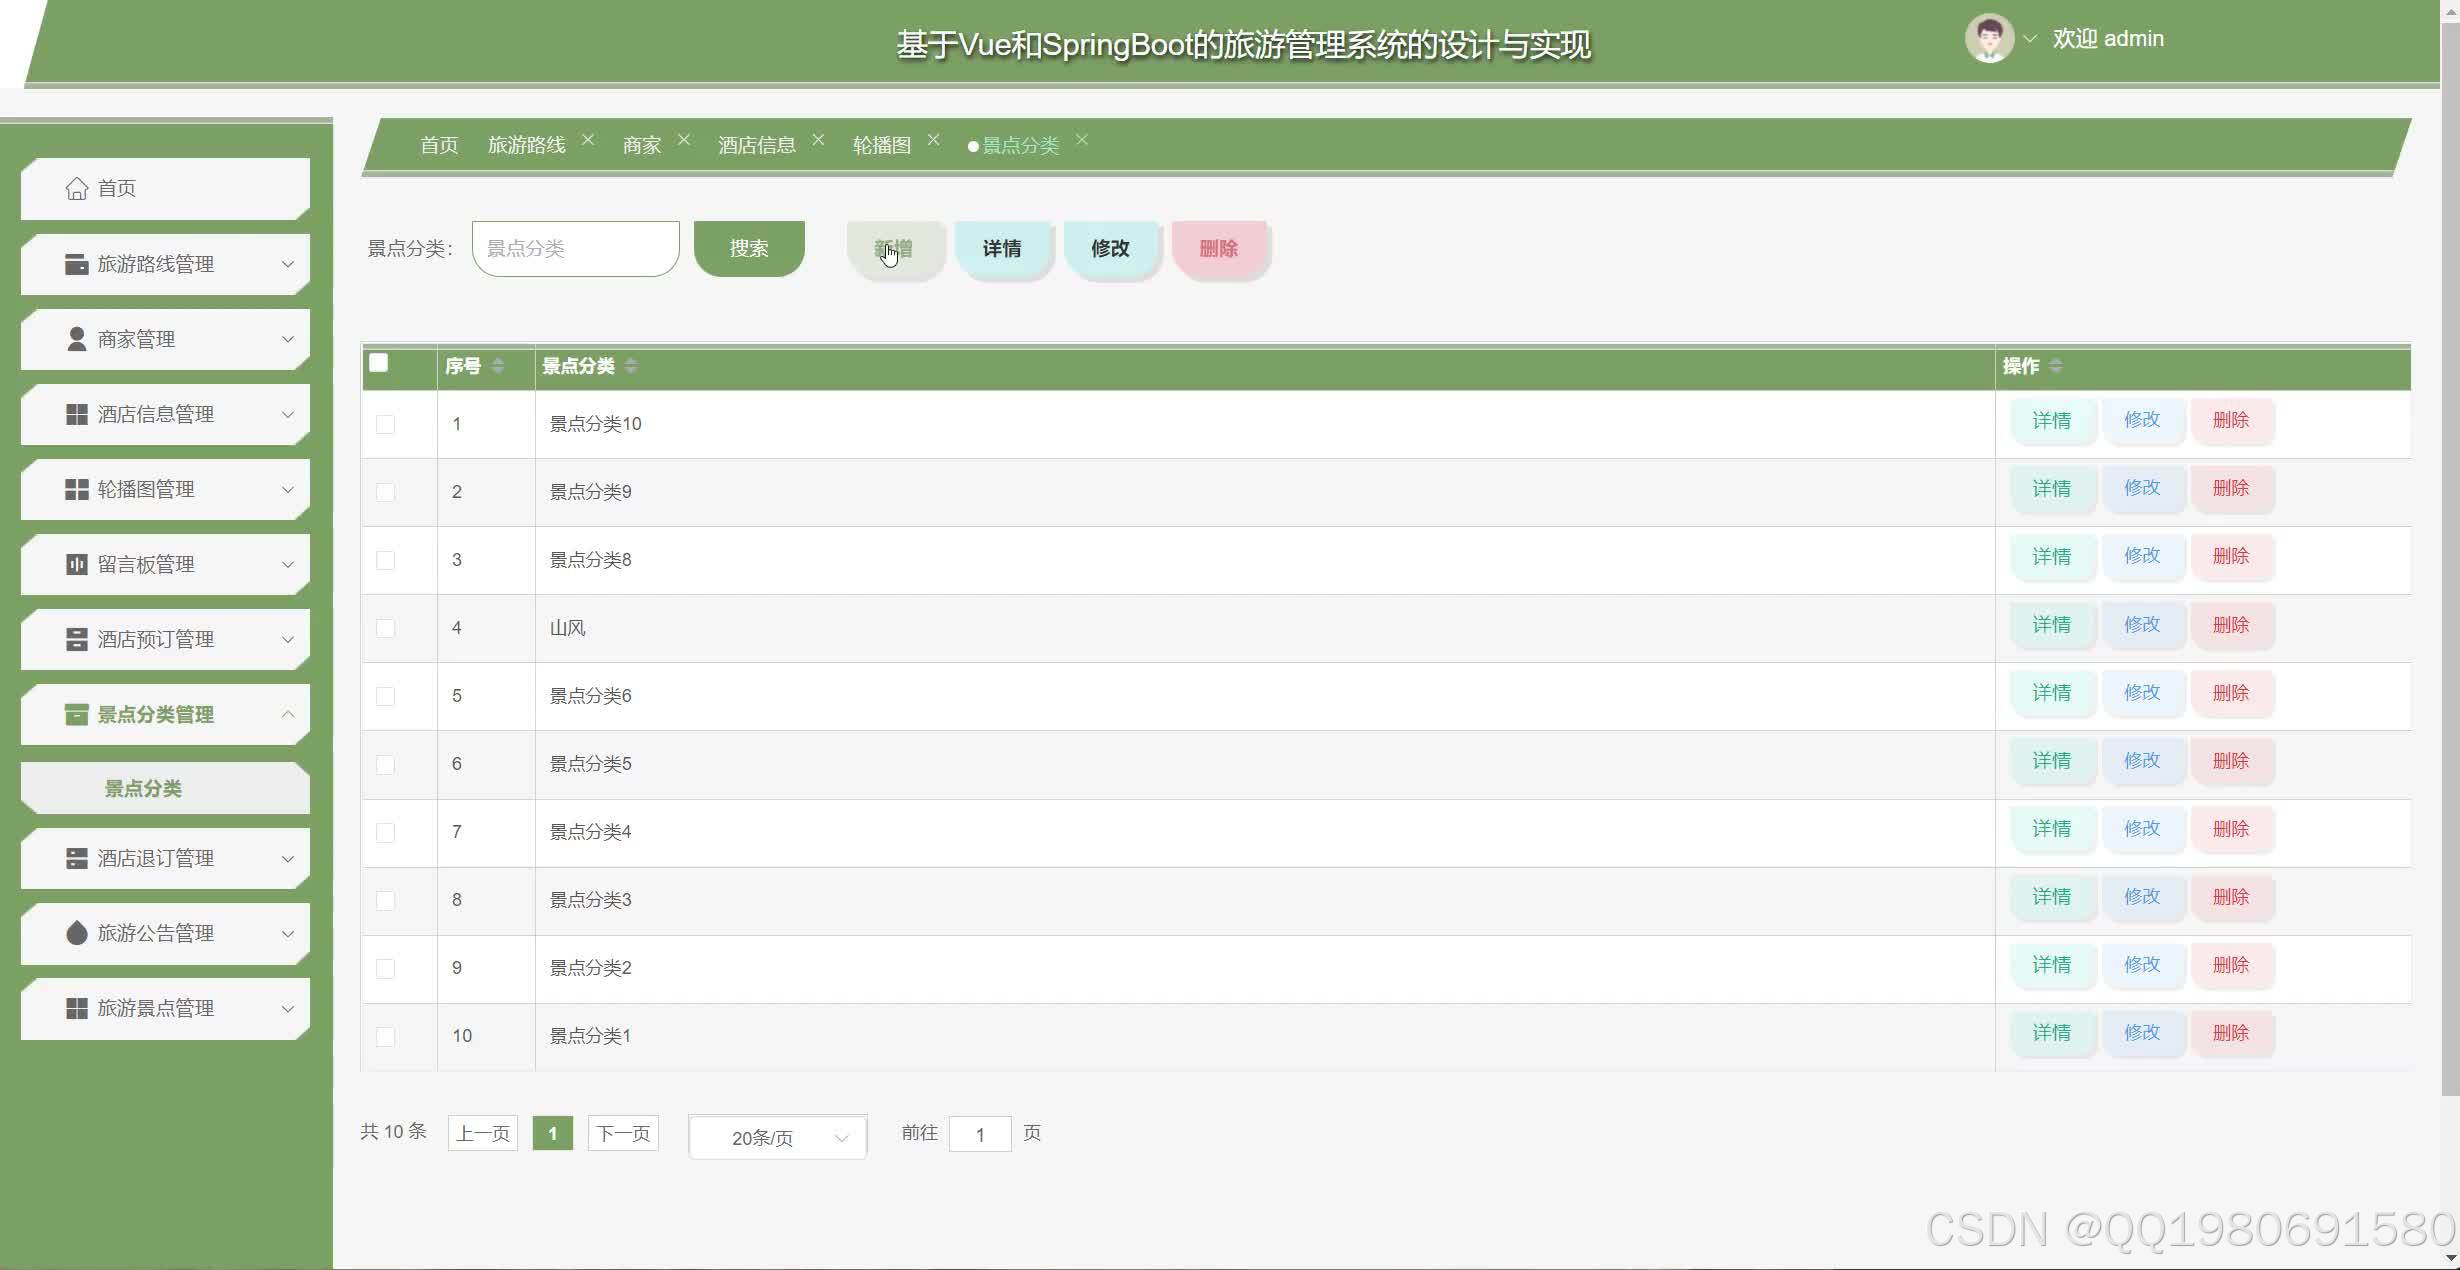Sort by 序号 column arrows
The image size is (2460, 1270).
[498, 366]
